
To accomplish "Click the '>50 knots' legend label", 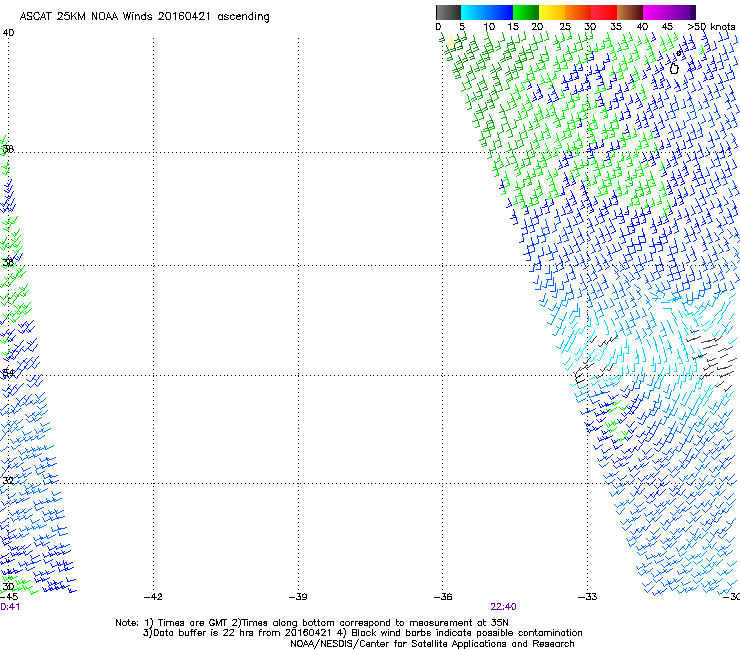I will (711, 27).
